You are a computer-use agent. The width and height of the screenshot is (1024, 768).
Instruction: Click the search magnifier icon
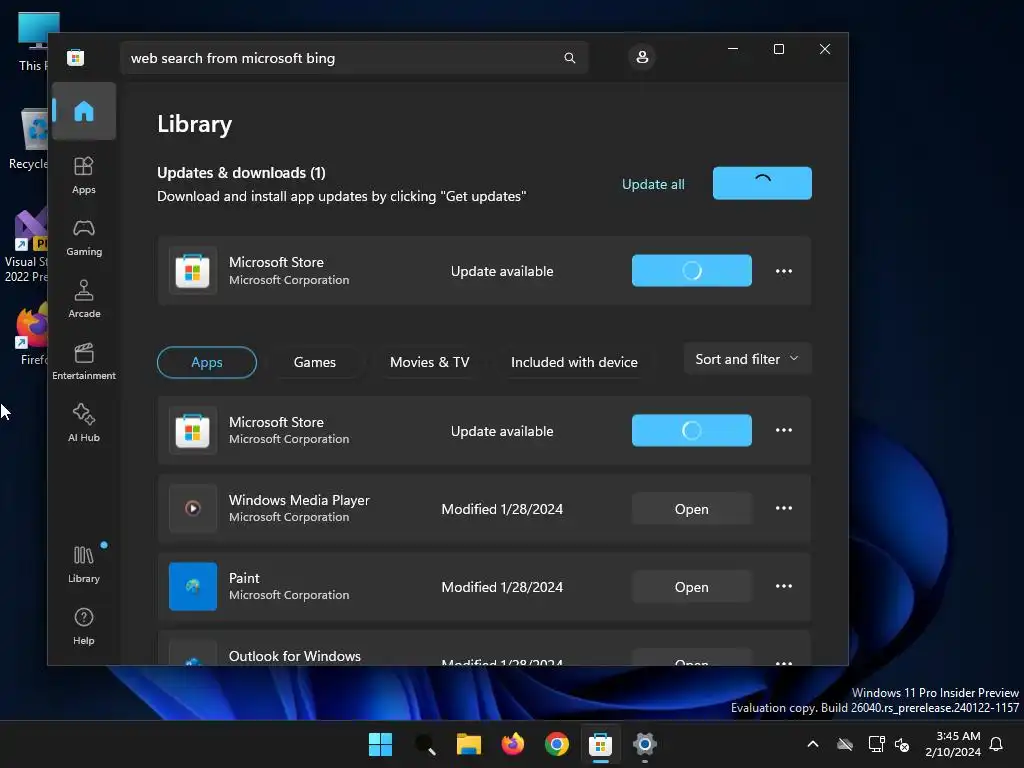569,58
